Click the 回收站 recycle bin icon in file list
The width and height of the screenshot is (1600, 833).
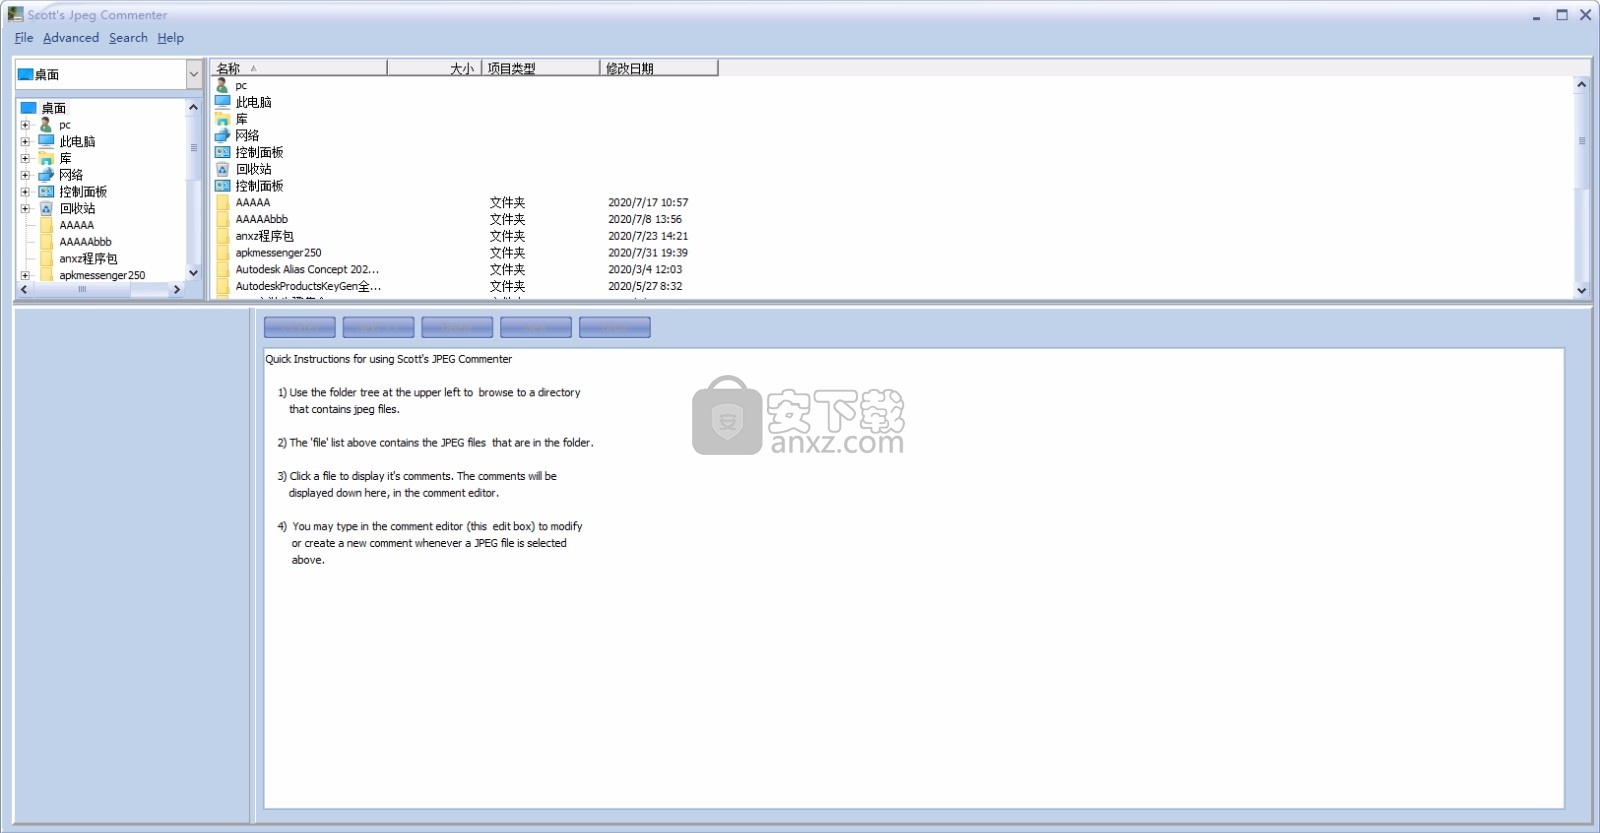click(223, 169)
